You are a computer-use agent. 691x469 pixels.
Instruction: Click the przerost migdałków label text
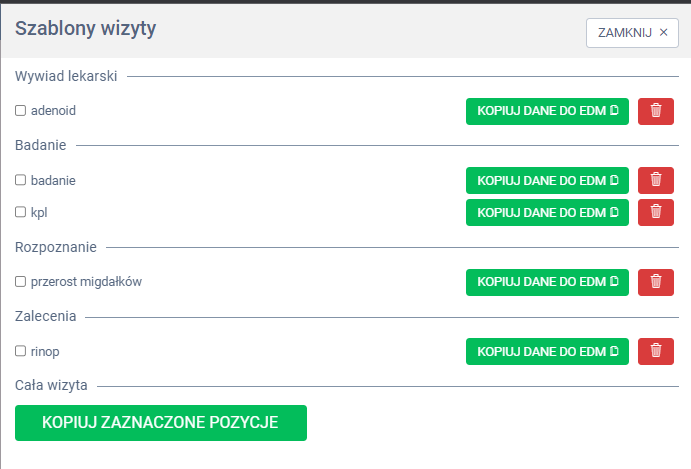coord(86,282)
